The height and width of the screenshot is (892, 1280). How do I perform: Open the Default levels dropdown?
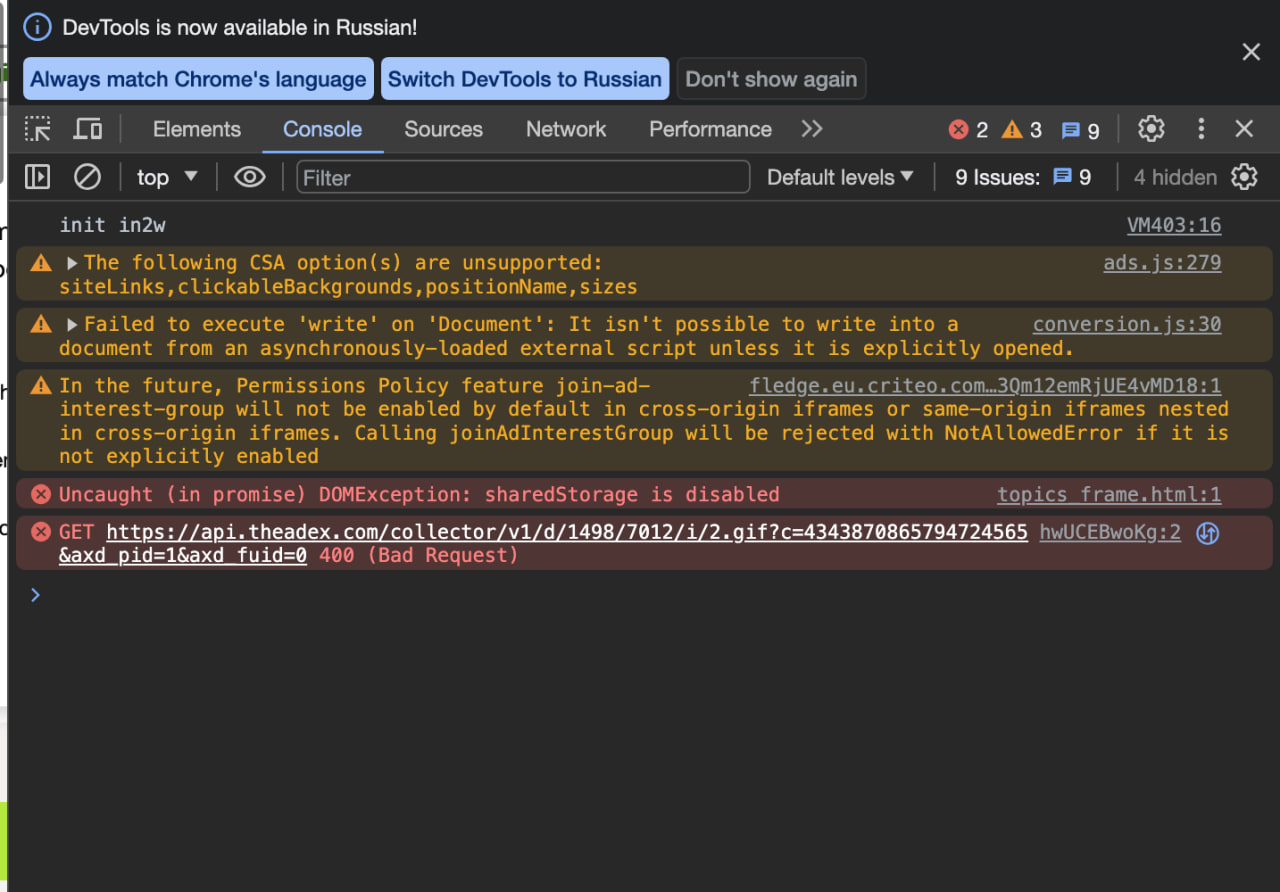[x=840, y=177]
